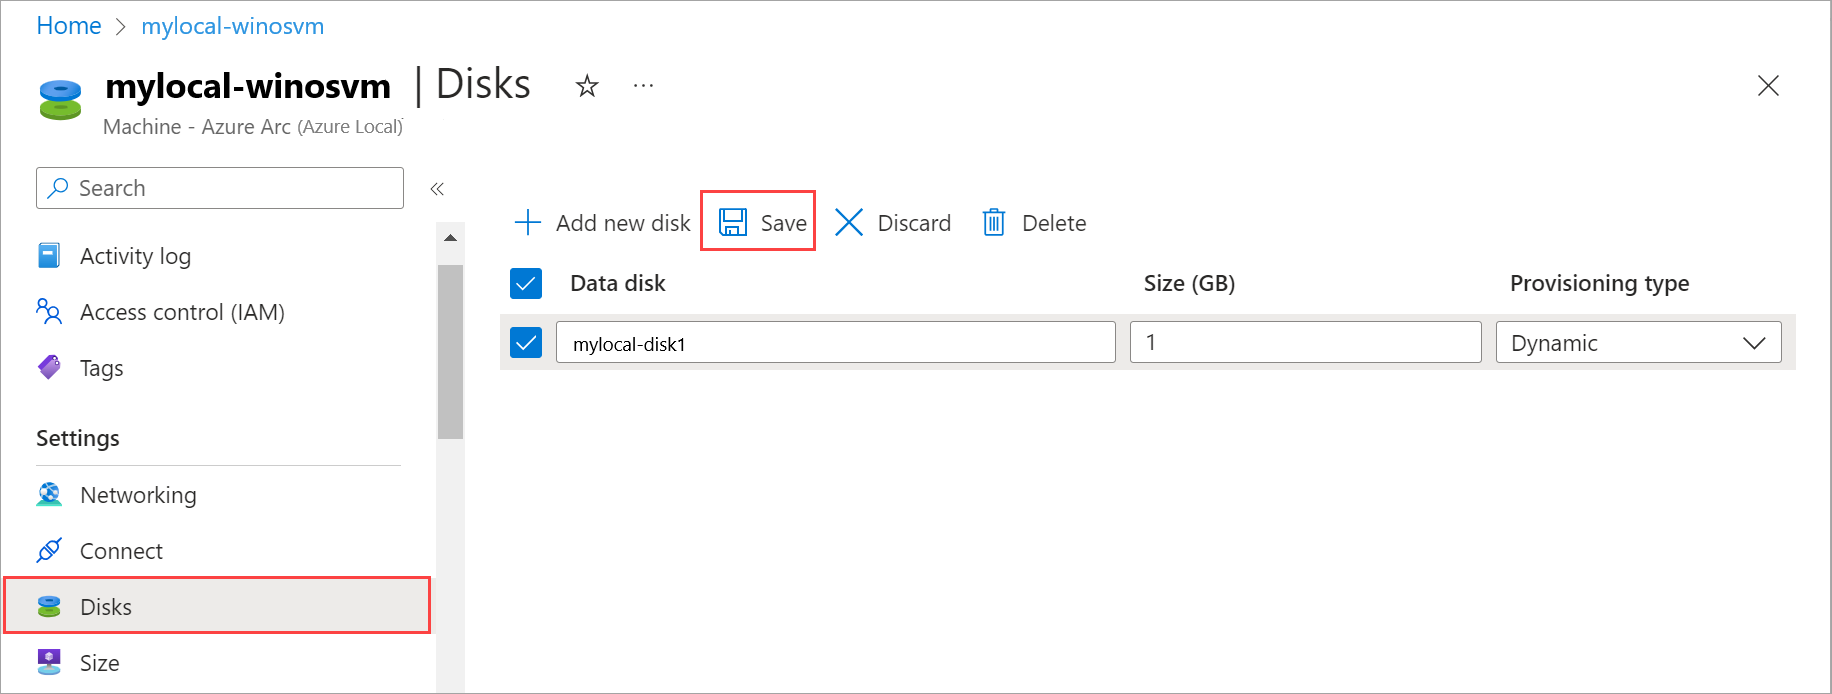Screen dimensions: 1832x694
Task: Click the Data disk column header
Action: (618, 283)
